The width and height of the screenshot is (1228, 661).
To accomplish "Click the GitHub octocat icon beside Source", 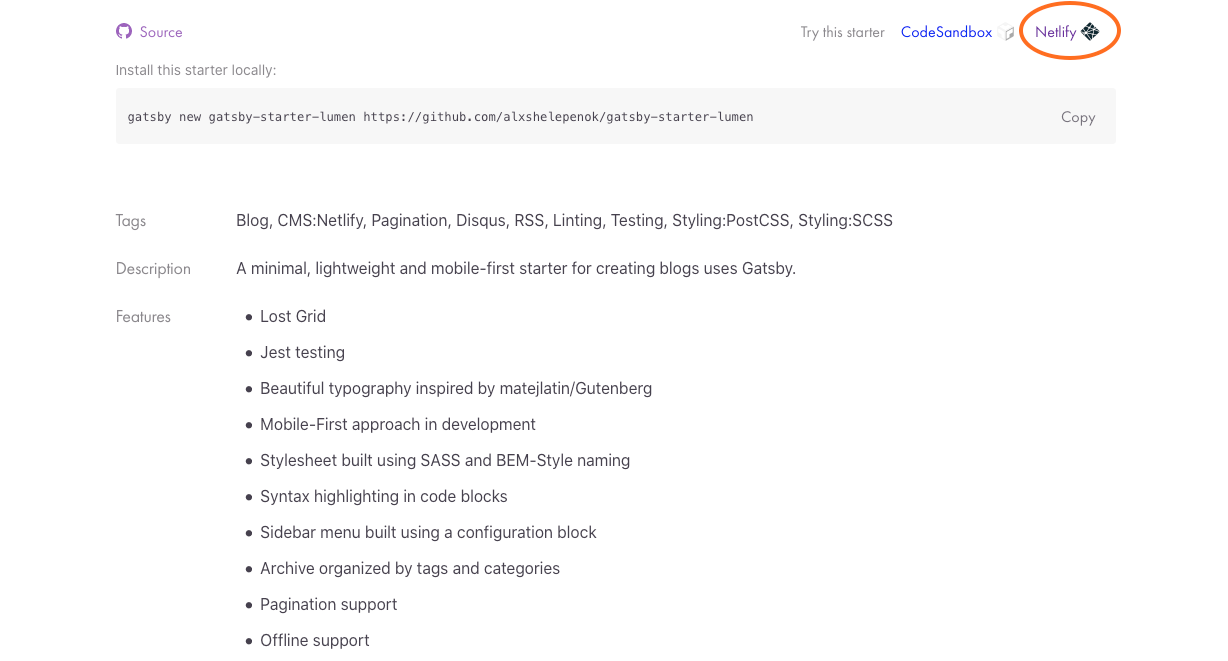I will 124,32.
